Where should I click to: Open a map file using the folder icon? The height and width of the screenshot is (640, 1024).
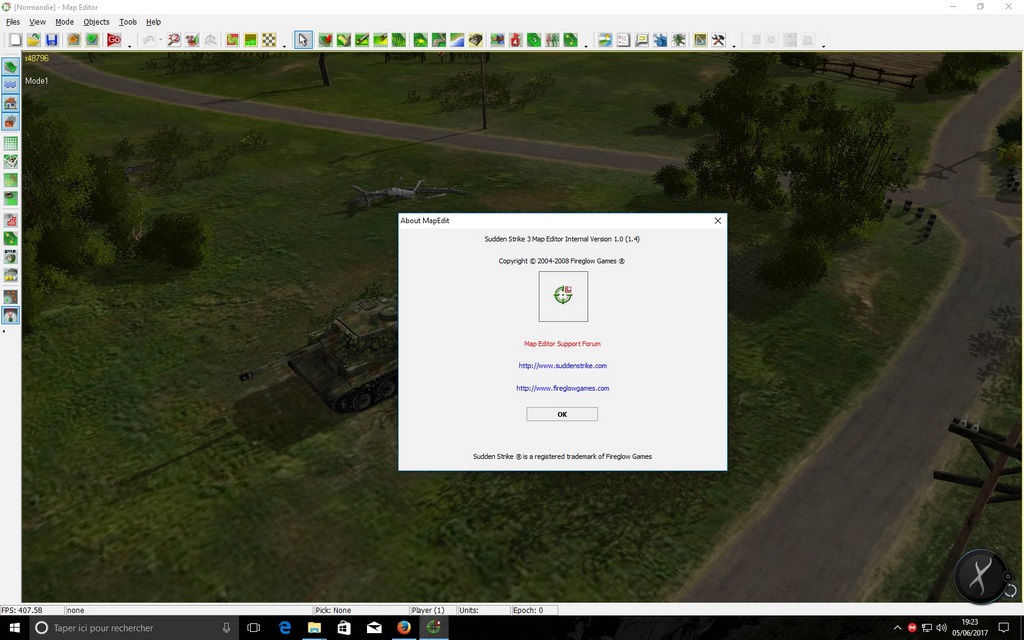point(33,40)
